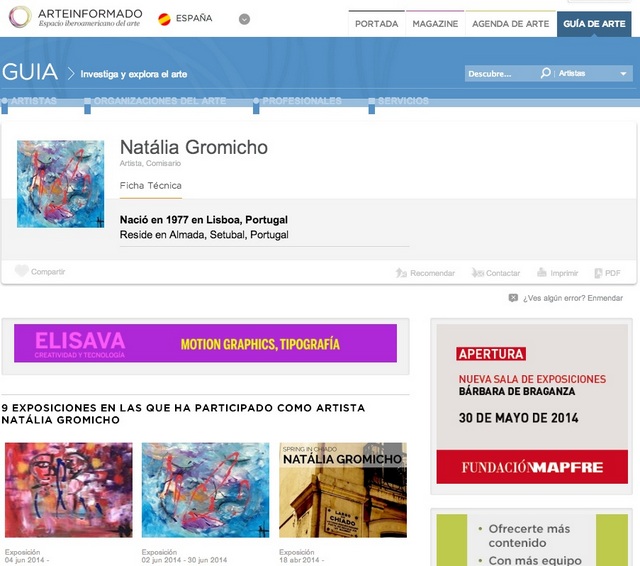Click the Elisava motion graphics banner
Viewport: 640px width, 566px height.
point(205,343)
